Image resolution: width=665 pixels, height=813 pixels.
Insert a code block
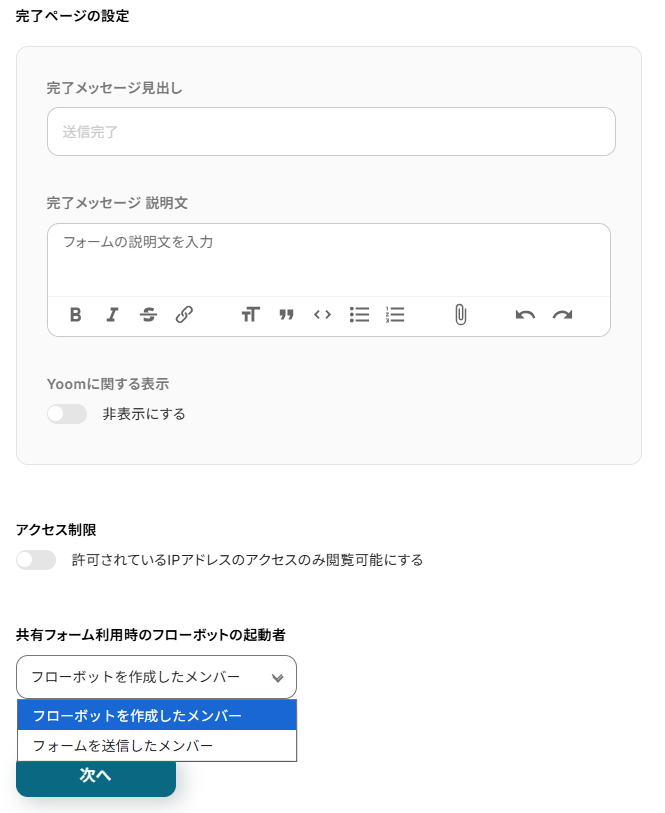[x=322, y=315]
